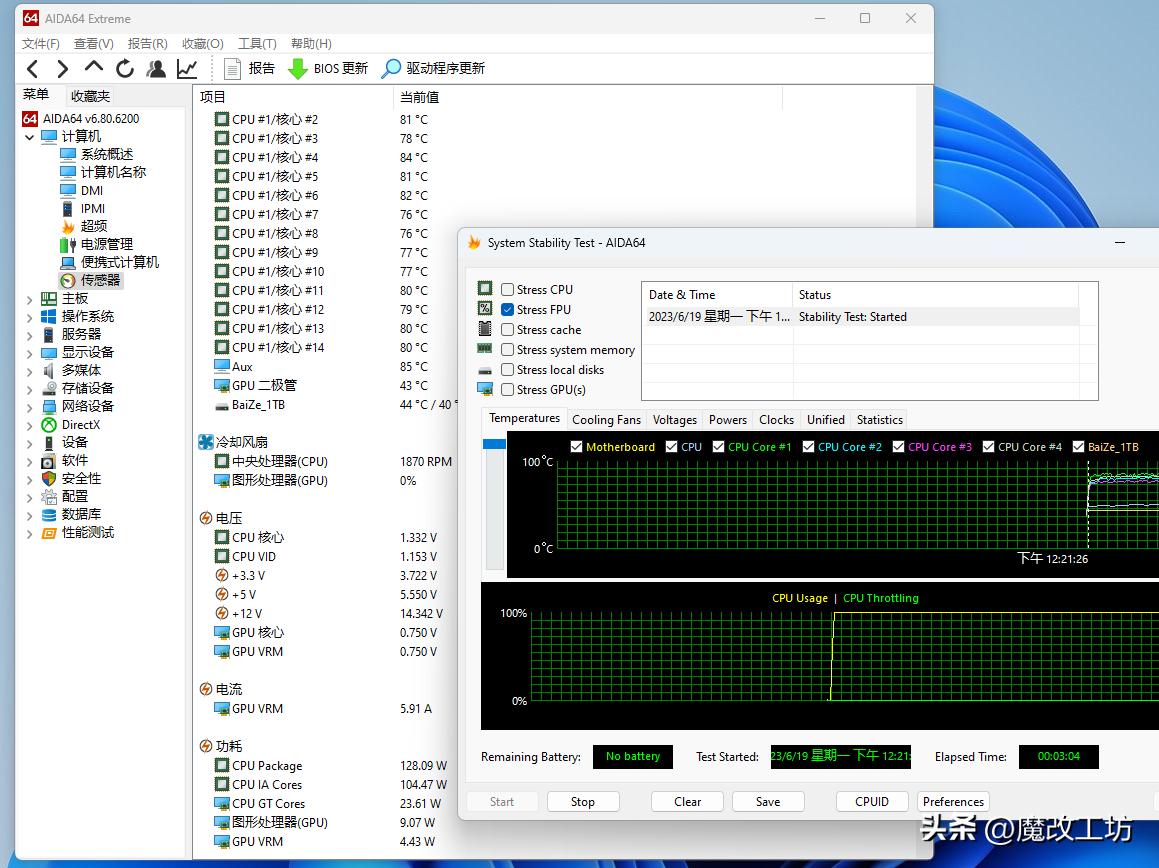Expand the 性能测试 tree node

pyautogui.click(x=29, y=532)
